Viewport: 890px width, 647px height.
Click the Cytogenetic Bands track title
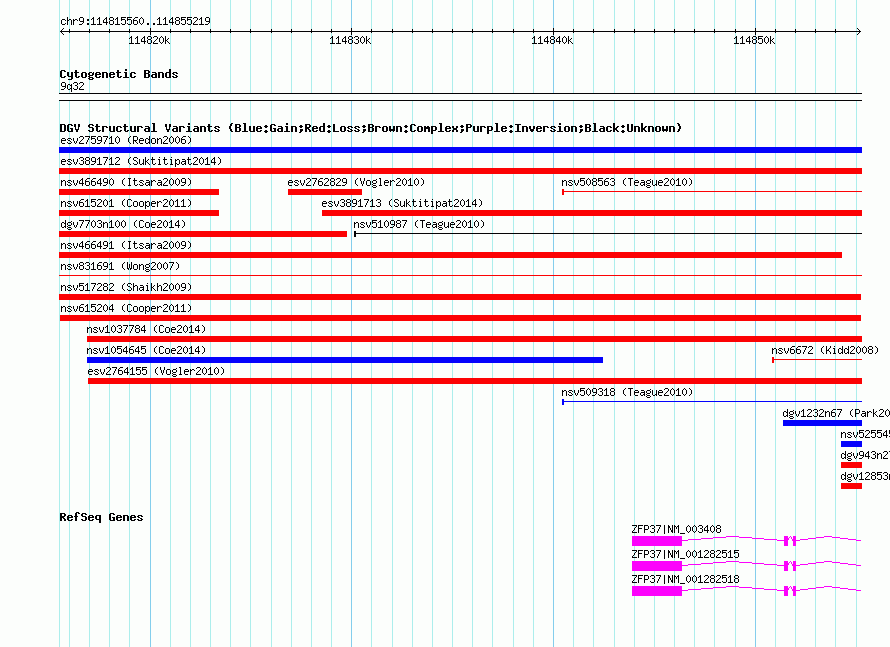tap(119, 74)
